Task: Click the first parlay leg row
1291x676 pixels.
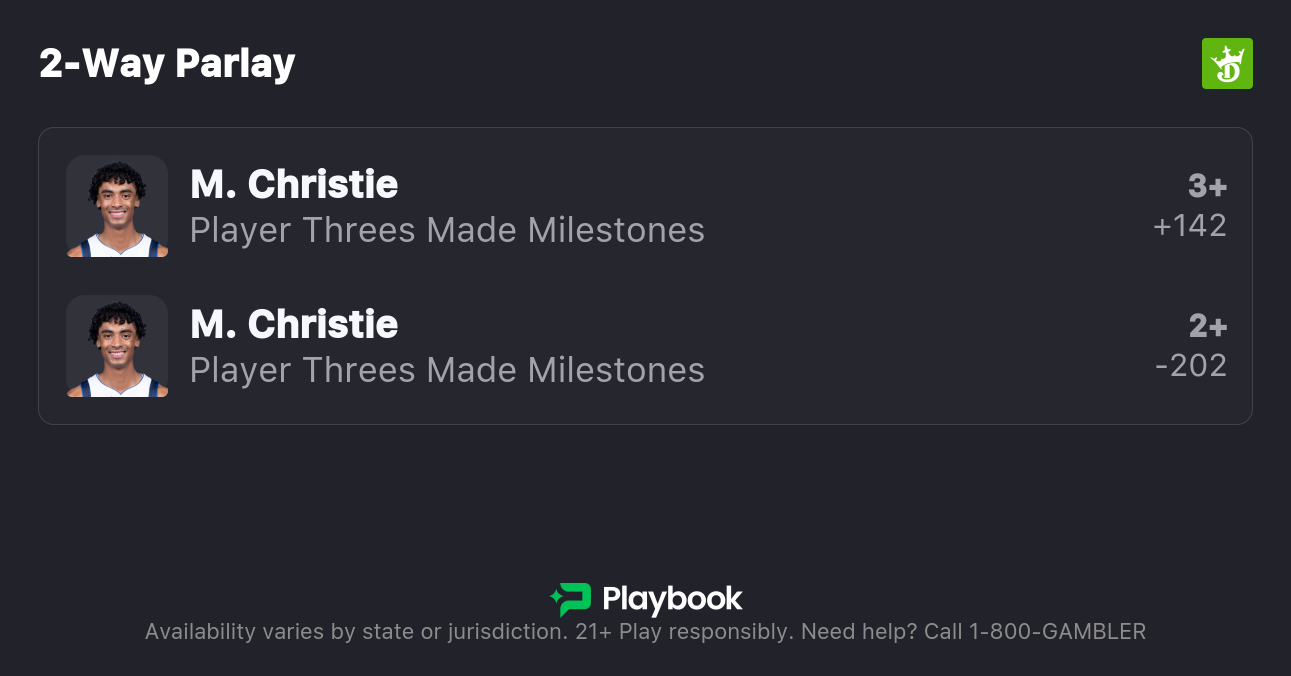Action: (x=900, y=206)
